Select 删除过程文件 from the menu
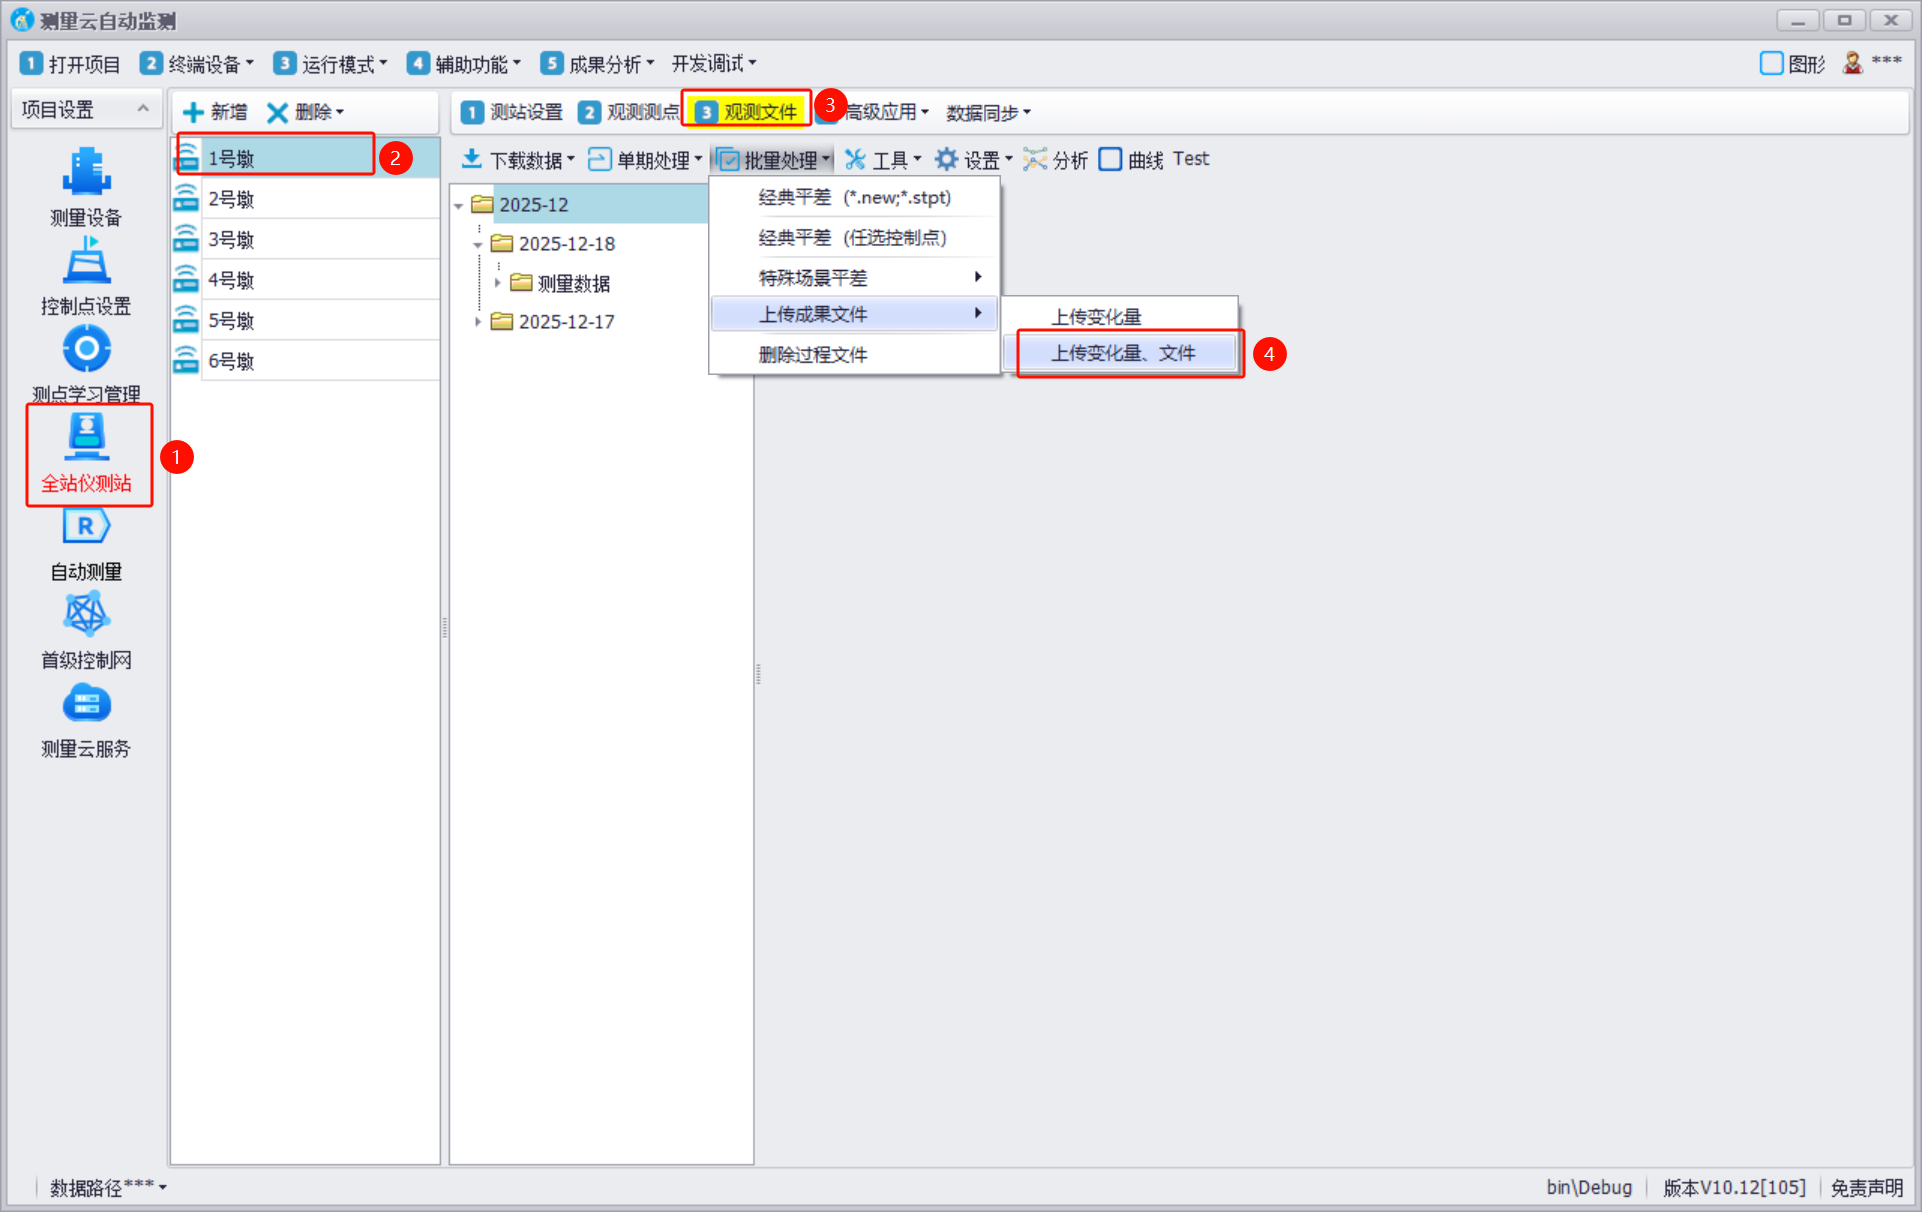This screenshot has width=1922, height=1212. [812, 354]
